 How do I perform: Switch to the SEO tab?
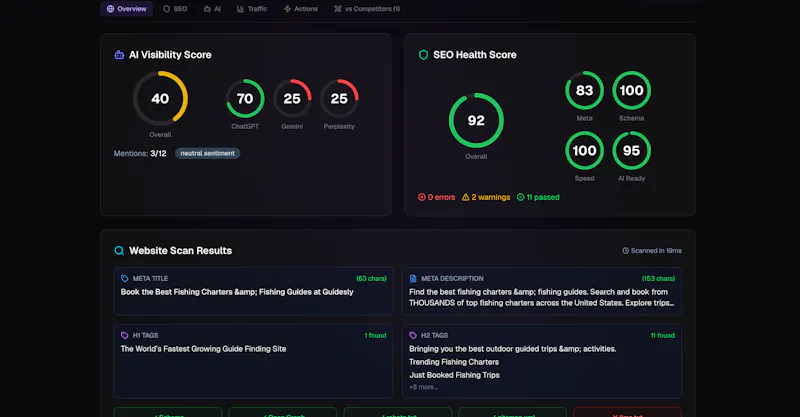(x=175, y=9)
